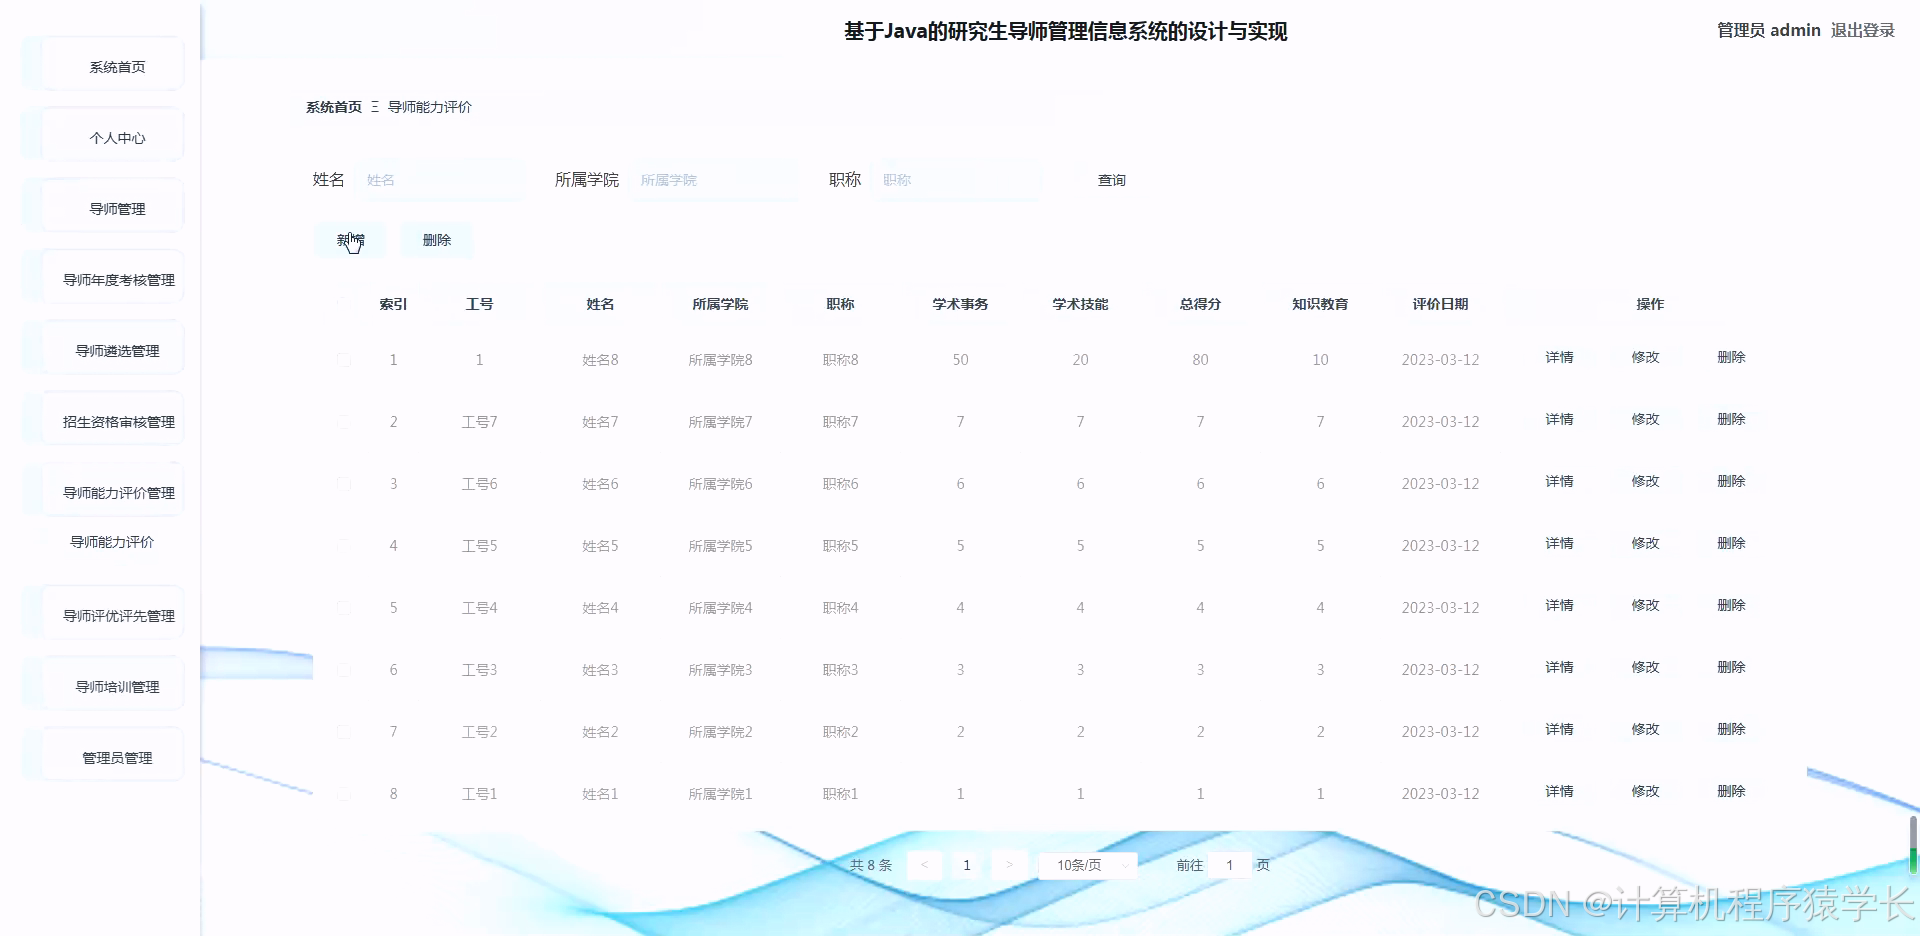This screenshot has width=1920, height=936.
Task: Click 修改 on the 工号6 row
Action: point(1645,481)
